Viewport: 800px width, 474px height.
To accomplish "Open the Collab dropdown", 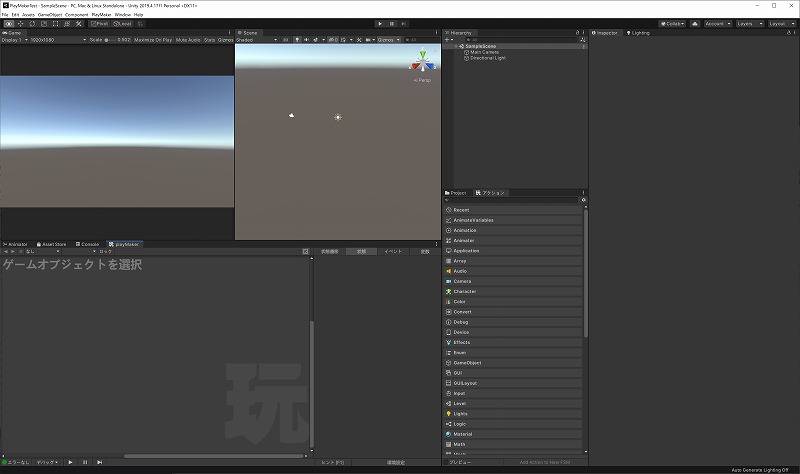I will pos(672,23).
